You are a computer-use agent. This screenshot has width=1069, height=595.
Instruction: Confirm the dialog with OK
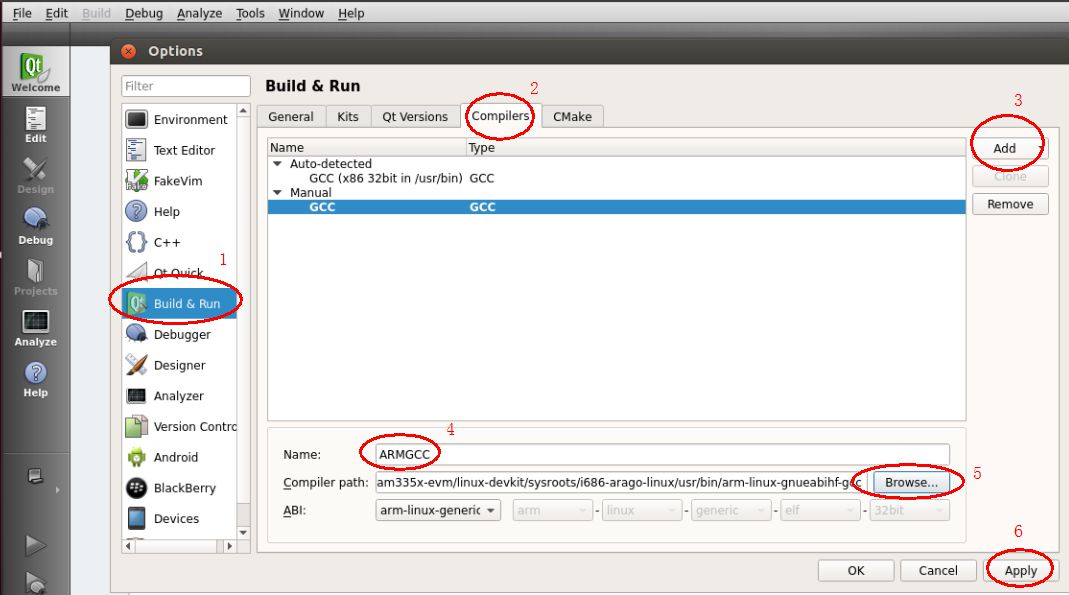(x=856, y=570)
